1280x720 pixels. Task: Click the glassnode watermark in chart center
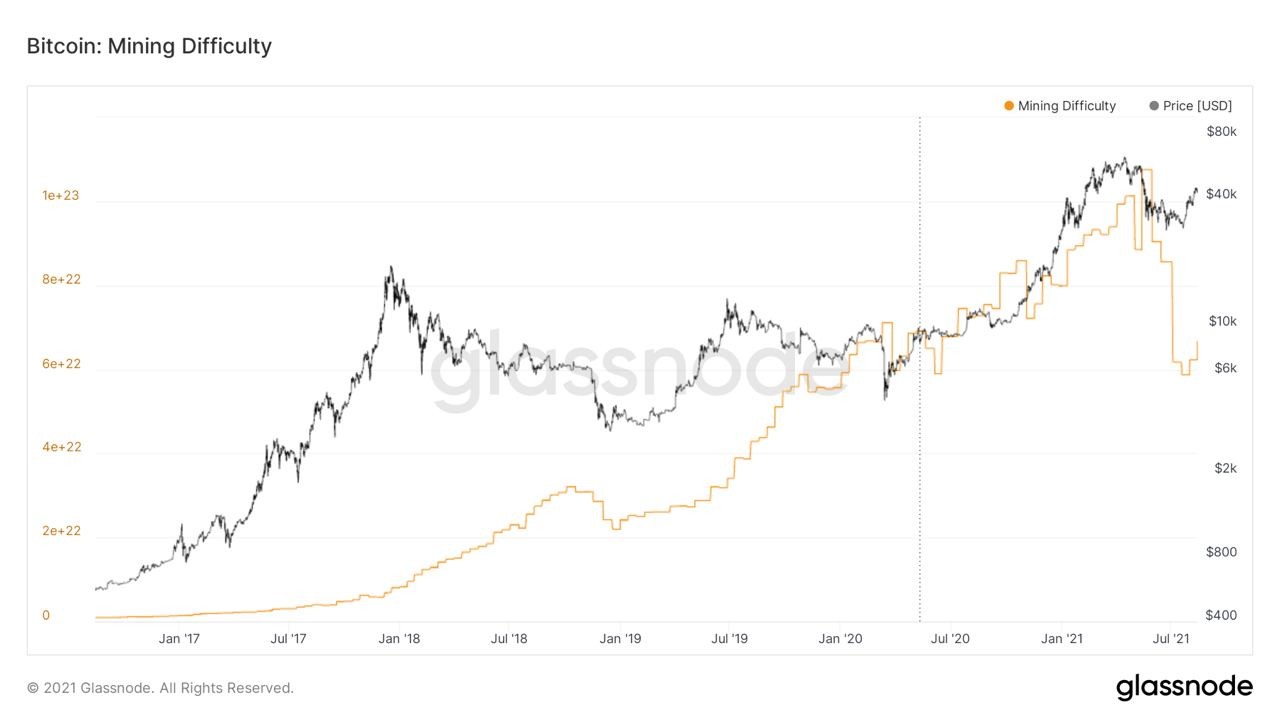pyautogui.click(x=640, y=370)
